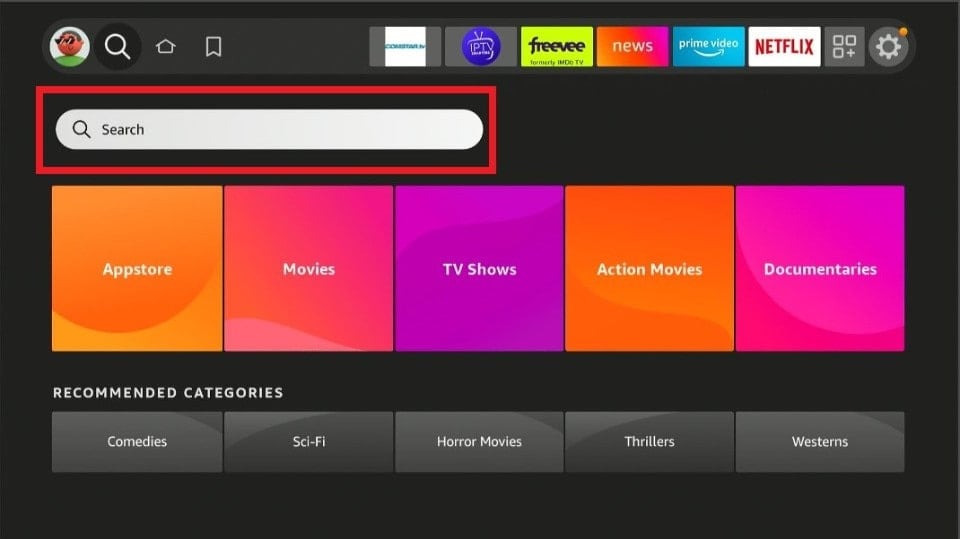This screenshot has height=539, width=960.
Task: Browse the Movies category tile
Action: point(309,269)
